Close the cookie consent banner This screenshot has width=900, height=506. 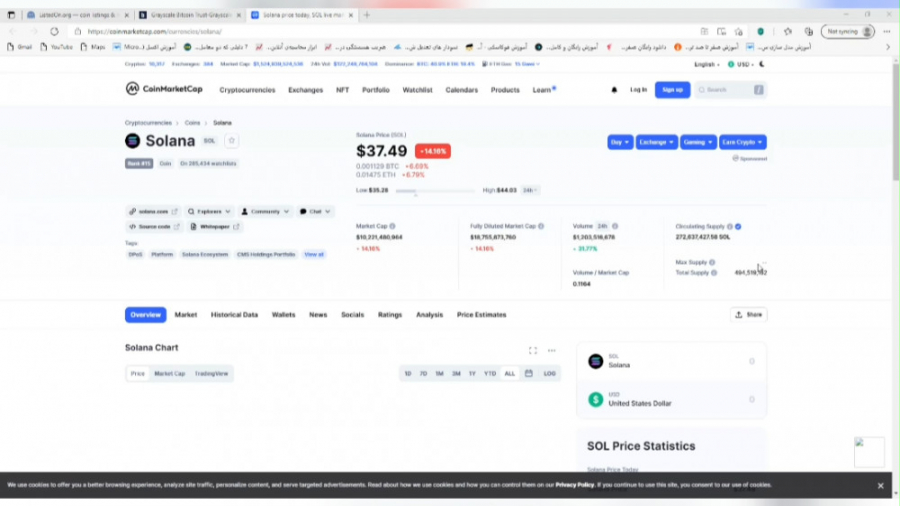click(x=880, y=486)
